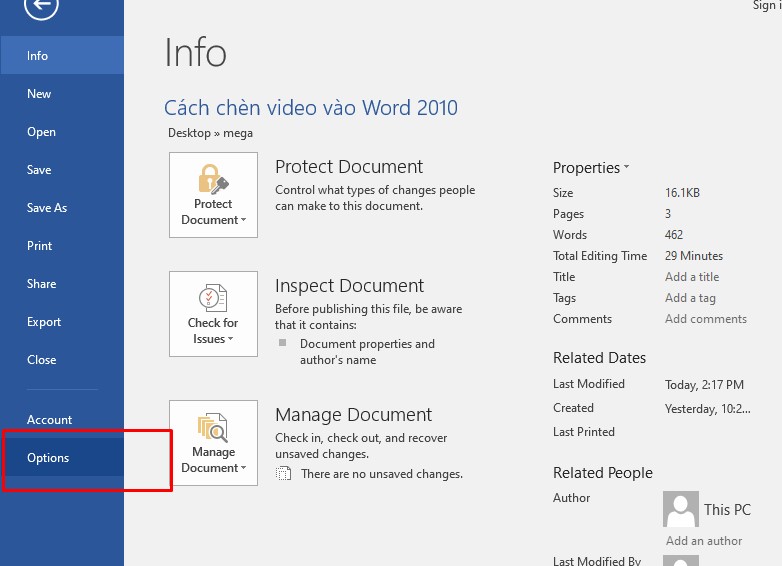Click the Desktop » mega file path
The width and height of the screenshot is (782, 566).
click(x=210, y=133)
